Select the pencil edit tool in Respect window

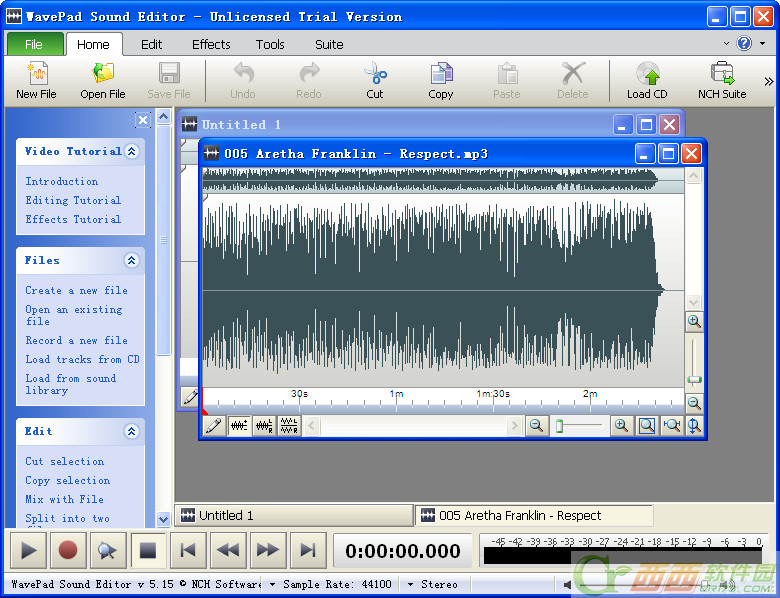[214, 426]
